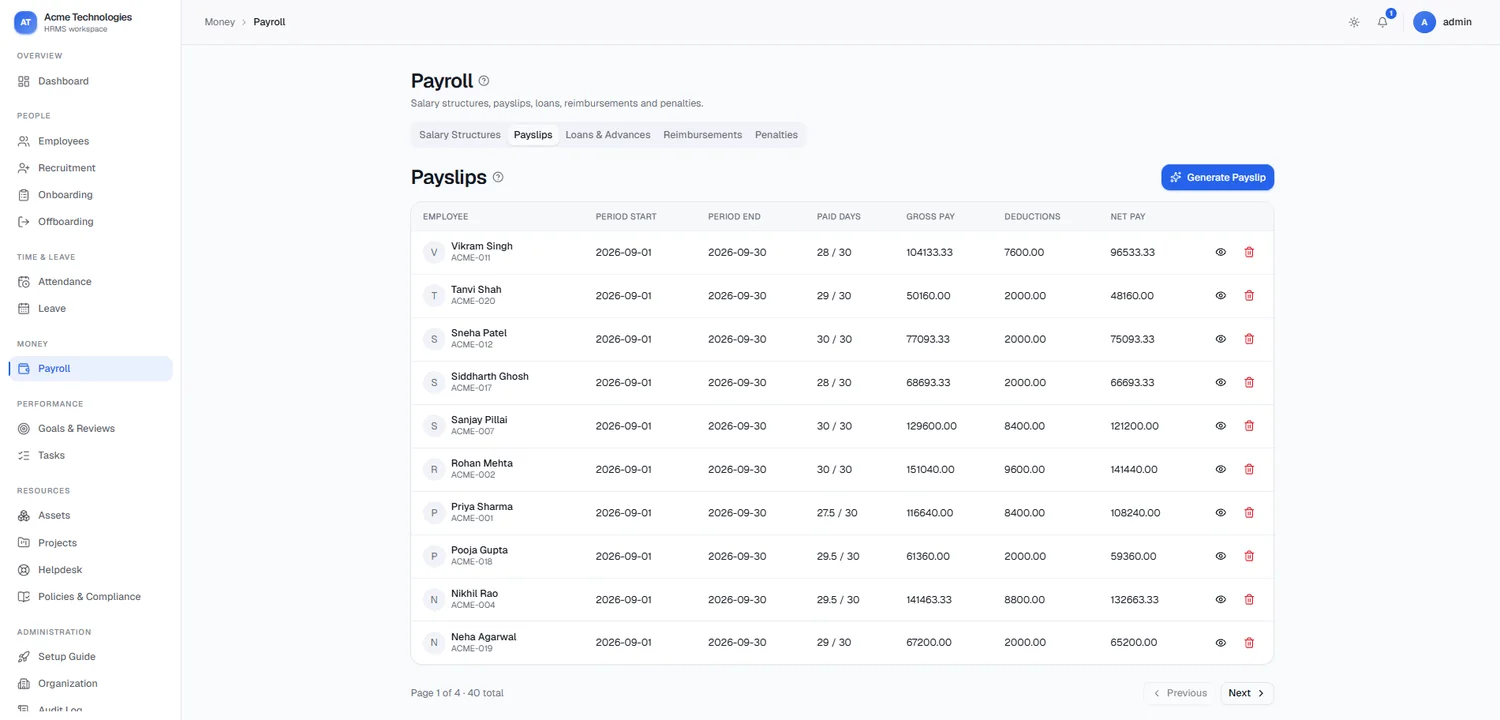Click the gross pay value 129600.00

click(x=931, y=426)
